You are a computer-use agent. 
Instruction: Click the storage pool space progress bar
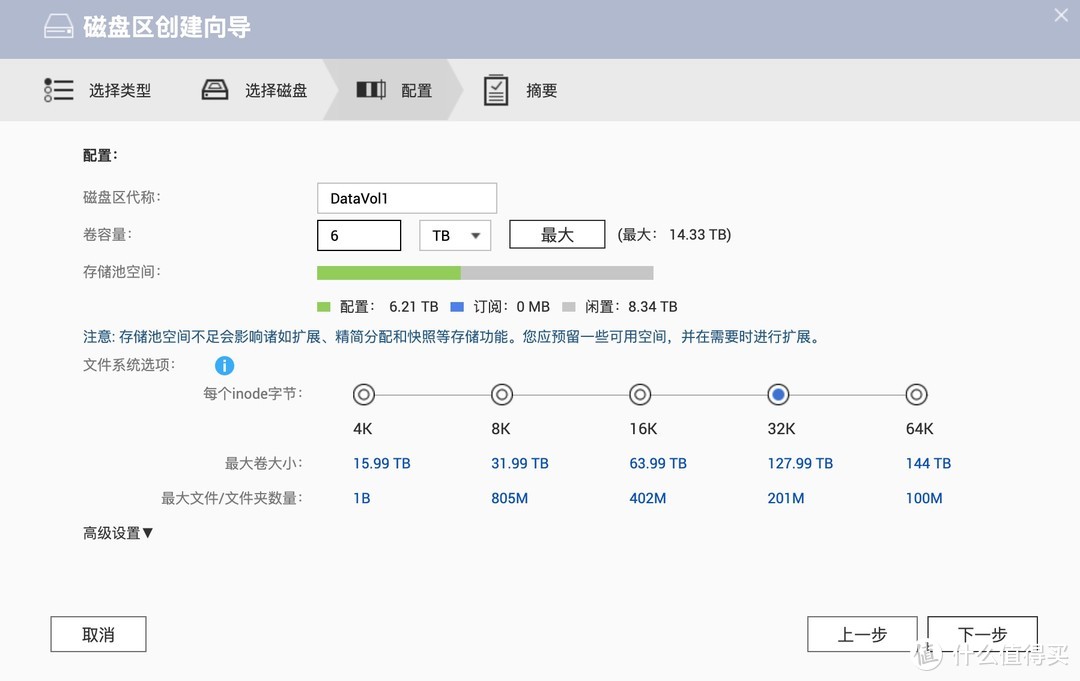pos(485,272)
